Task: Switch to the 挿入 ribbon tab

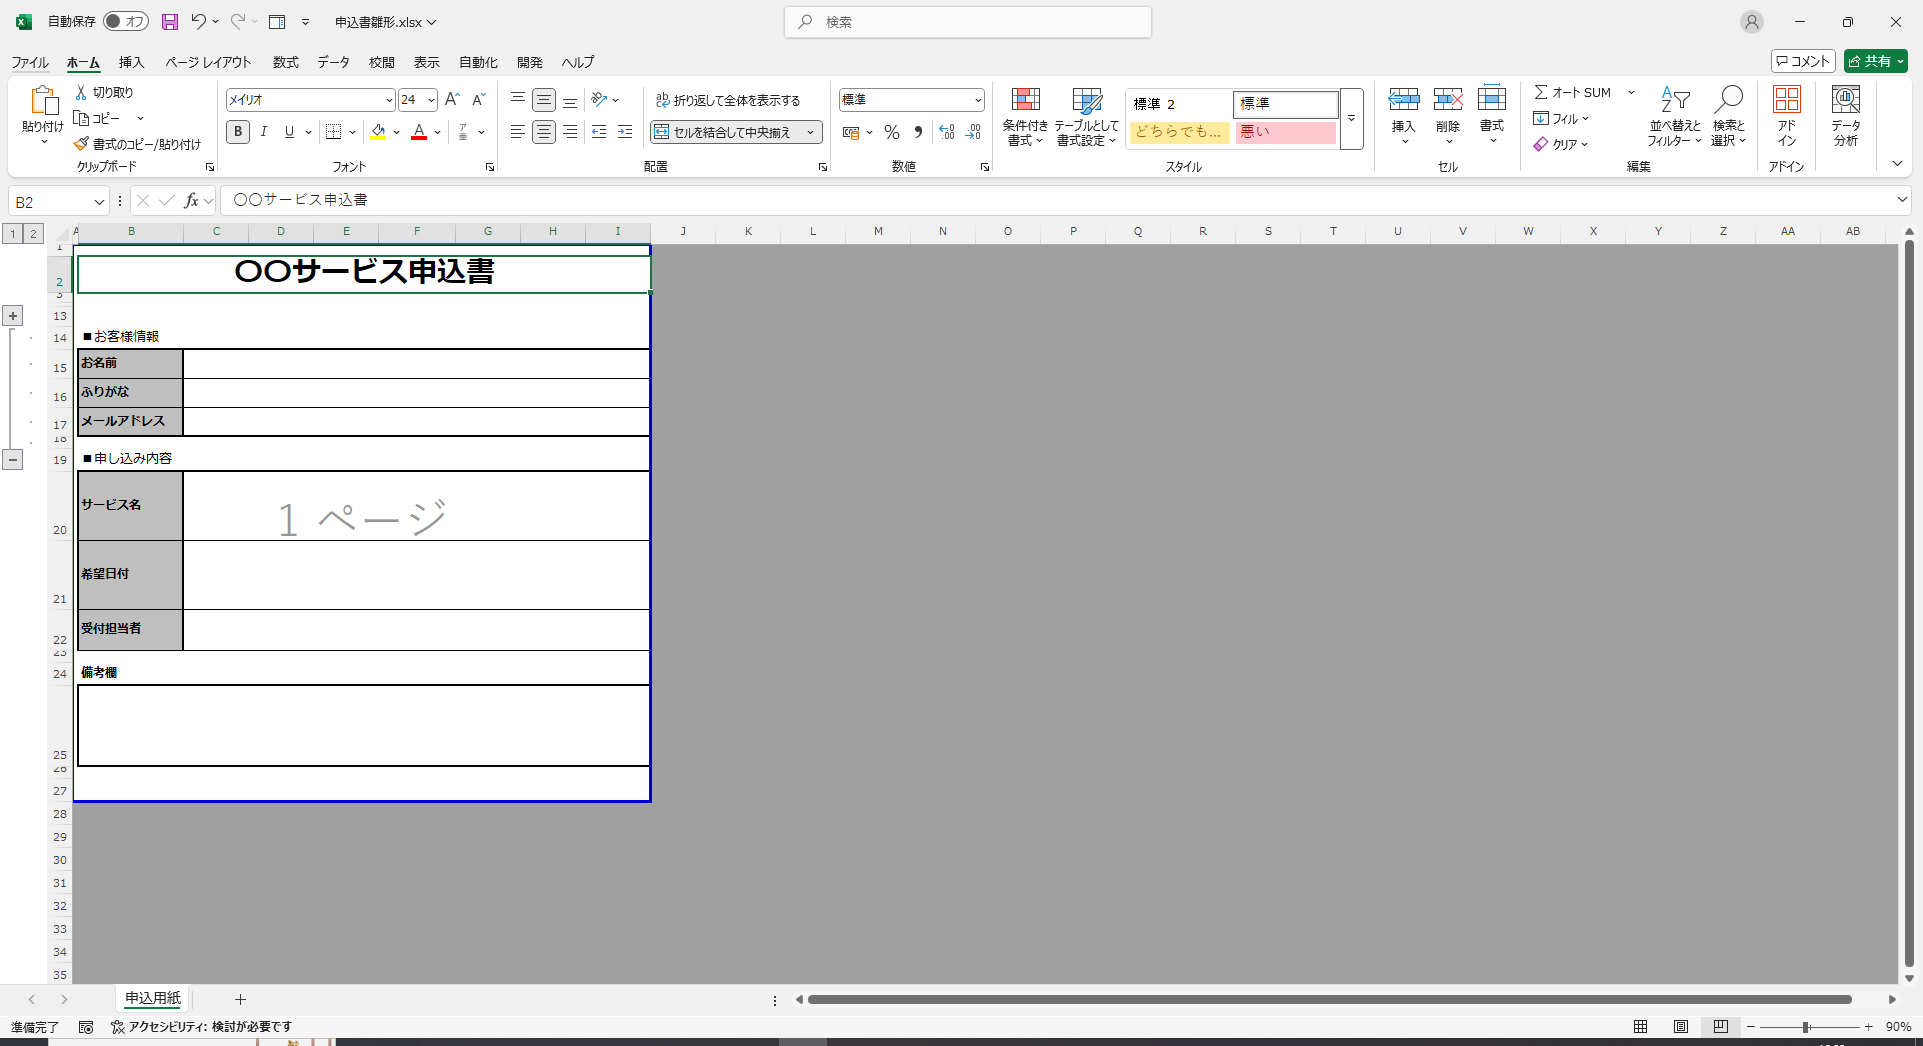Action: click(x=131, y=62)
